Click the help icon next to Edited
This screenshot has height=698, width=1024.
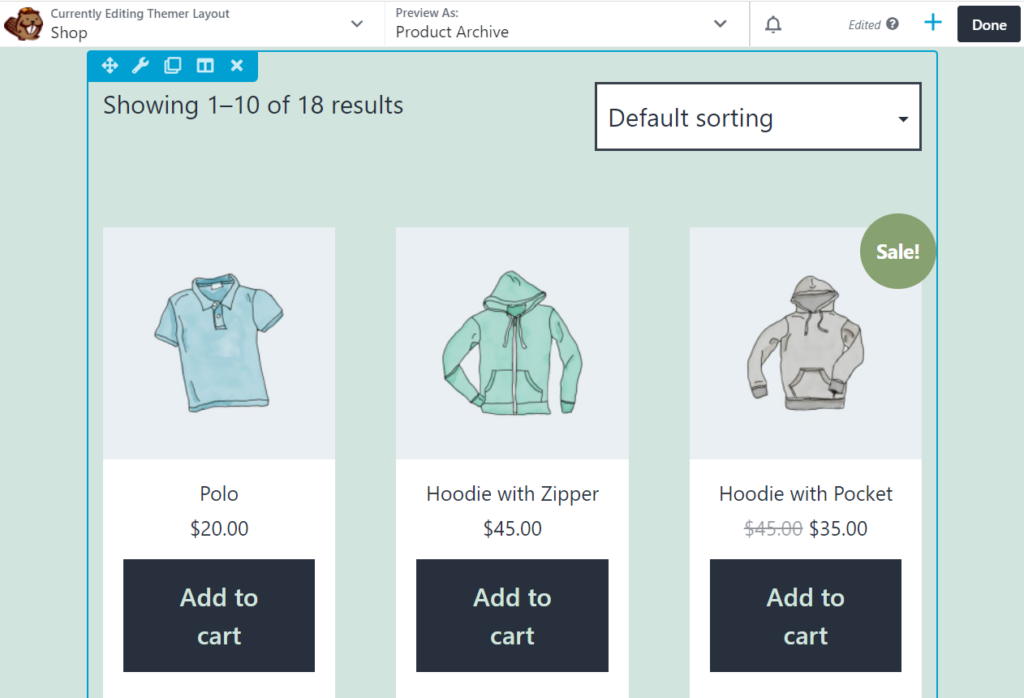(893, 23)
